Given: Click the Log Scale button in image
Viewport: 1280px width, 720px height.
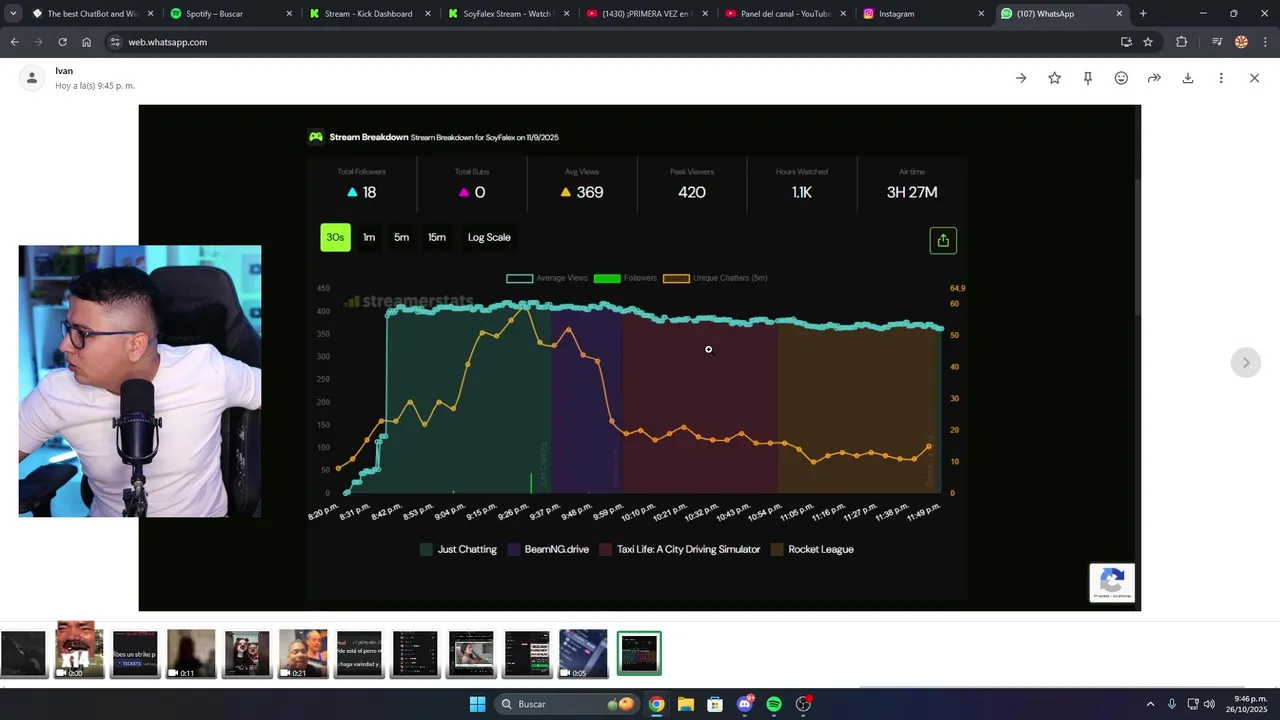Looking at the screenshot, I should click(489, 237).
